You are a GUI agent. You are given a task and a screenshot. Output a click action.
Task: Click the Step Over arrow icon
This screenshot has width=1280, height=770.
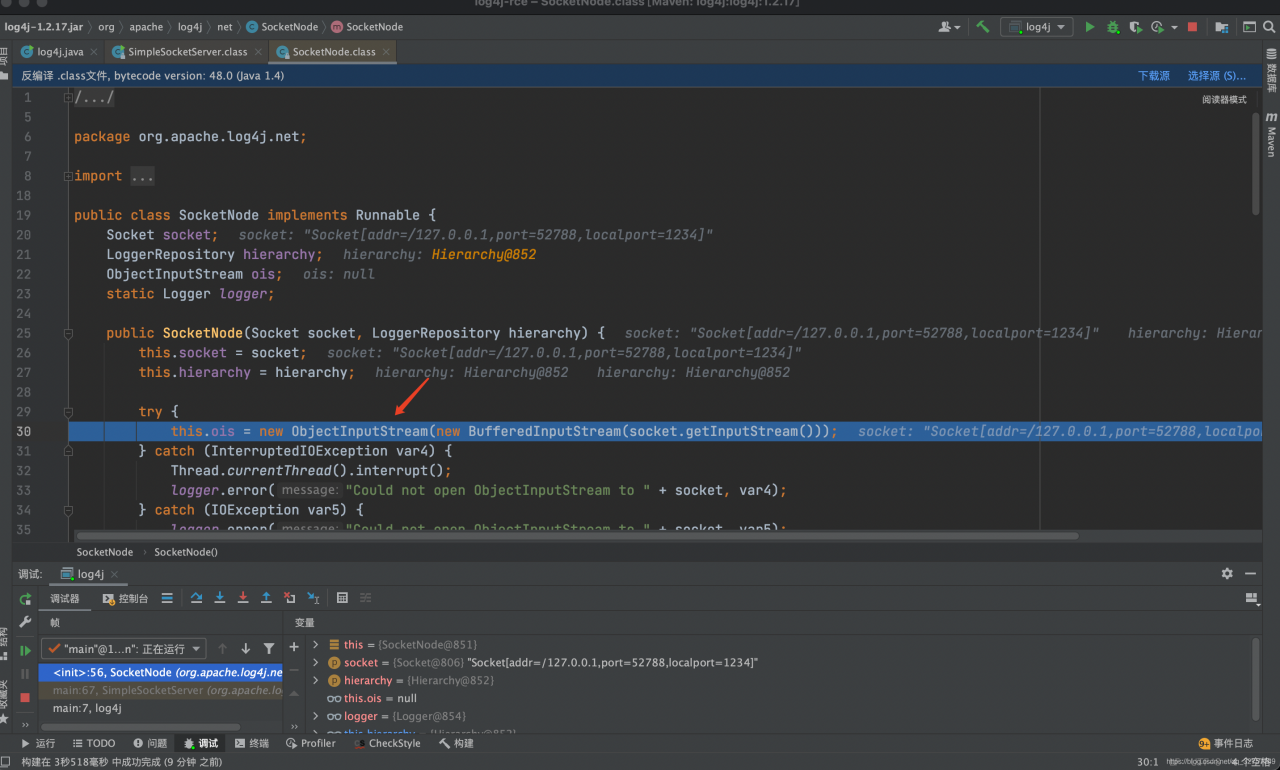click(196, 598)
